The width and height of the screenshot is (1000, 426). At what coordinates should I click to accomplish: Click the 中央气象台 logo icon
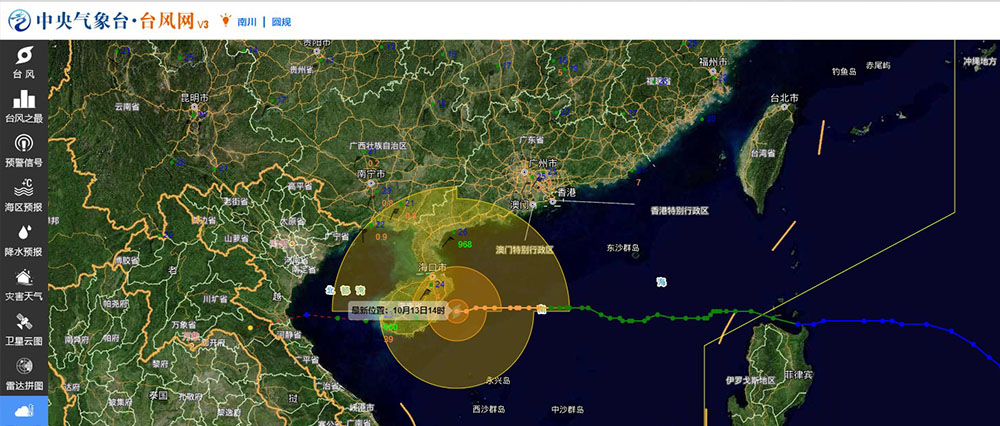click(x=17, y=20)
